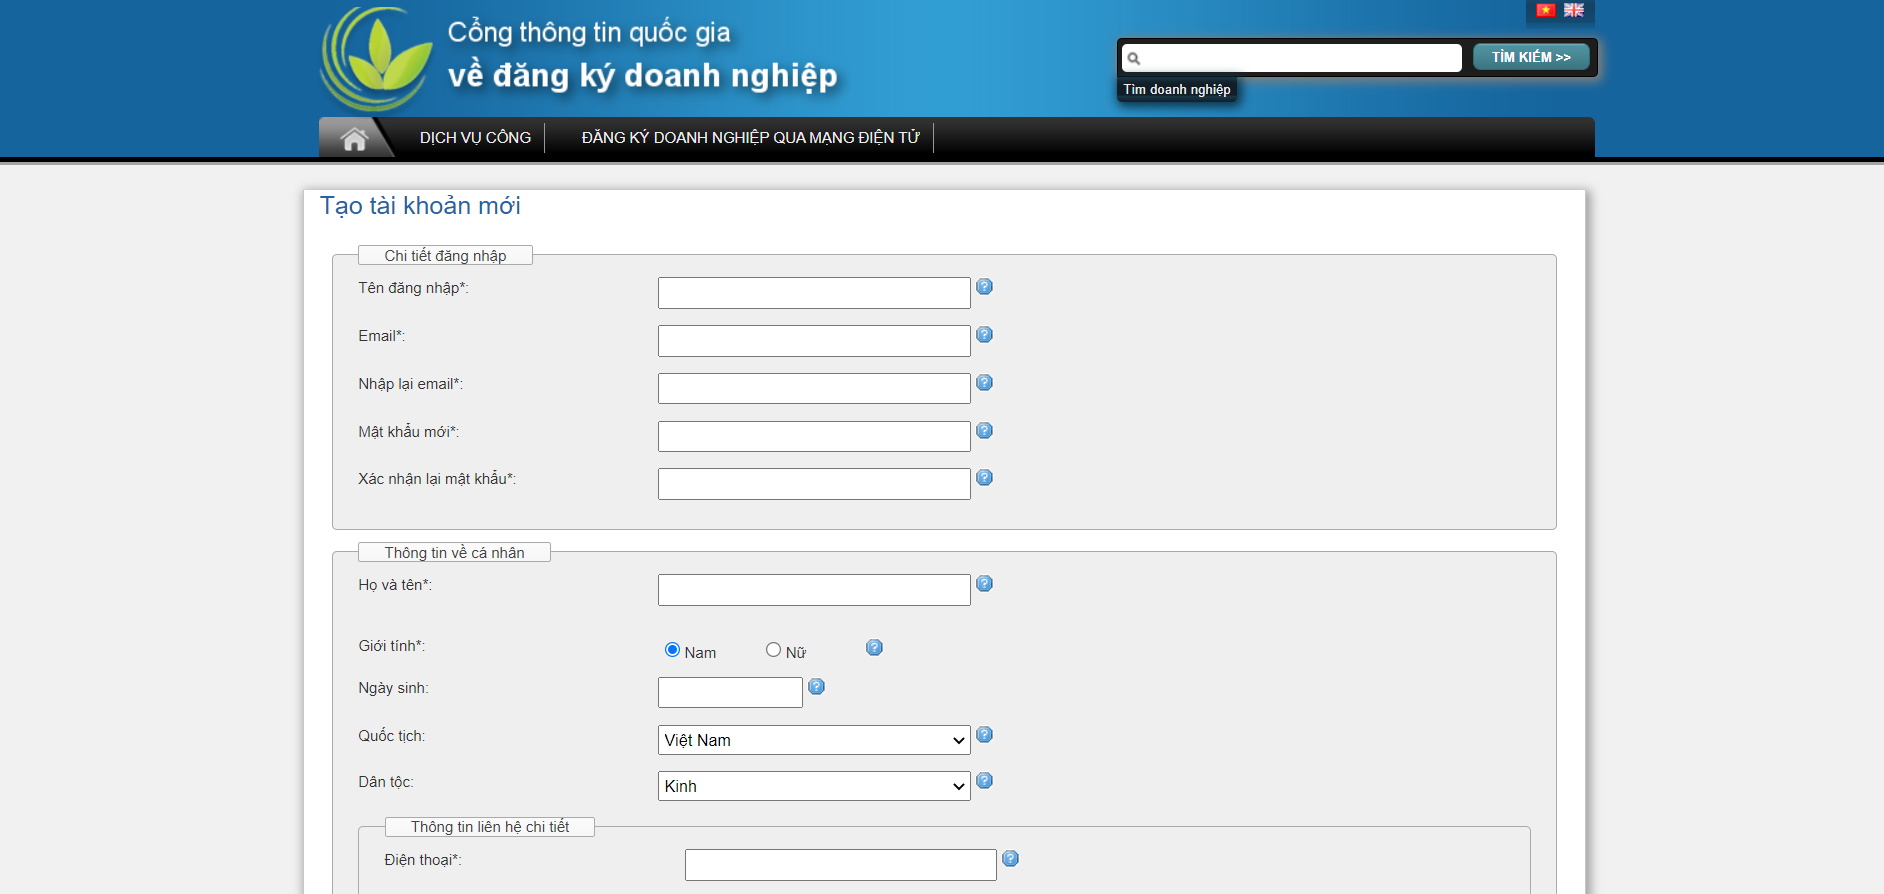Click the home icon in navigation bar
Image resolution: width=1884 pixels, height=894 pixels.
coord(354,139)
